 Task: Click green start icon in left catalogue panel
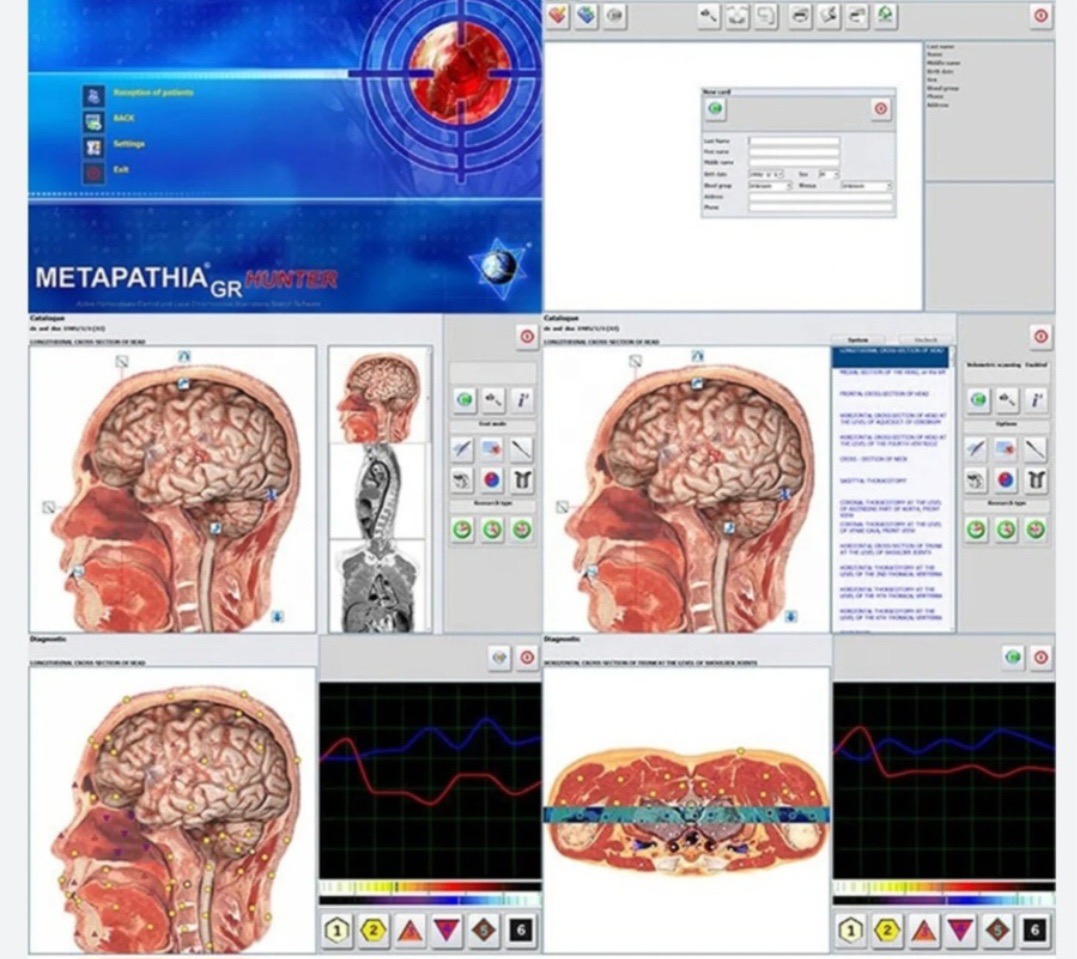[x=464, y=399]
